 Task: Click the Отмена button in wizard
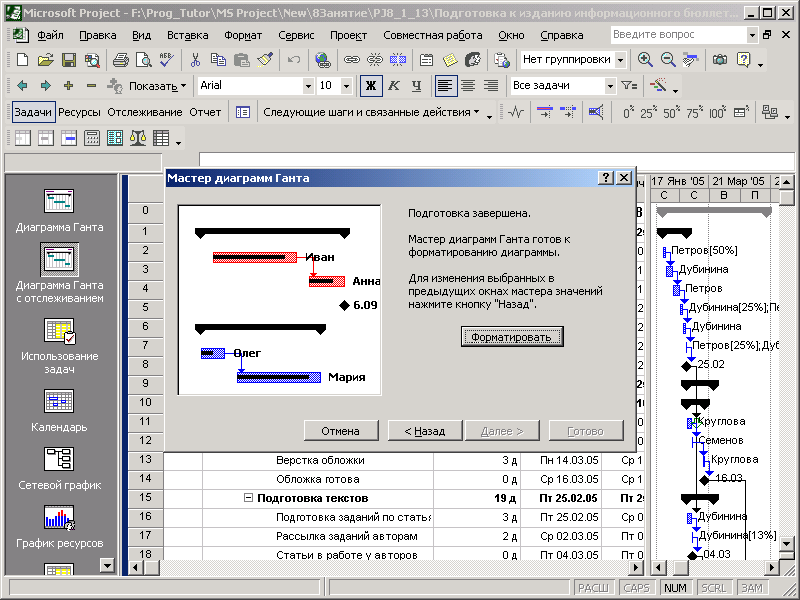click(341, 431)
